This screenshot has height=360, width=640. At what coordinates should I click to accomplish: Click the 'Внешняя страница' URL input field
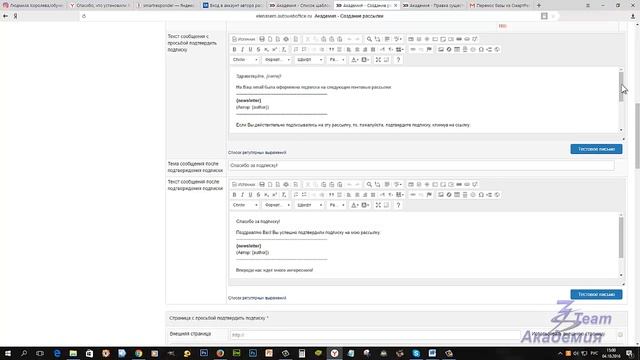point(375,335)
